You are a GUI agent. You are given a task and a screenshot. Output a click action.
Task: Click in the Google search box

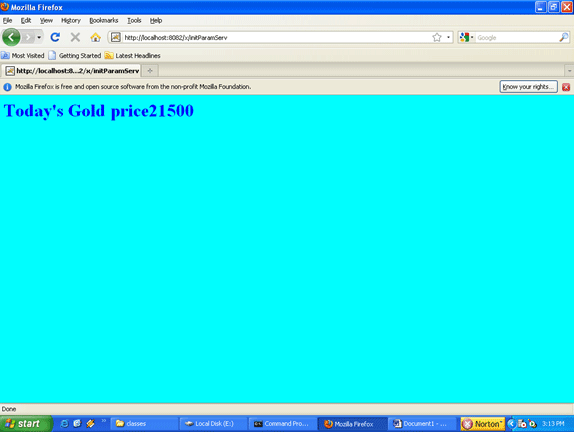(517, 38)
